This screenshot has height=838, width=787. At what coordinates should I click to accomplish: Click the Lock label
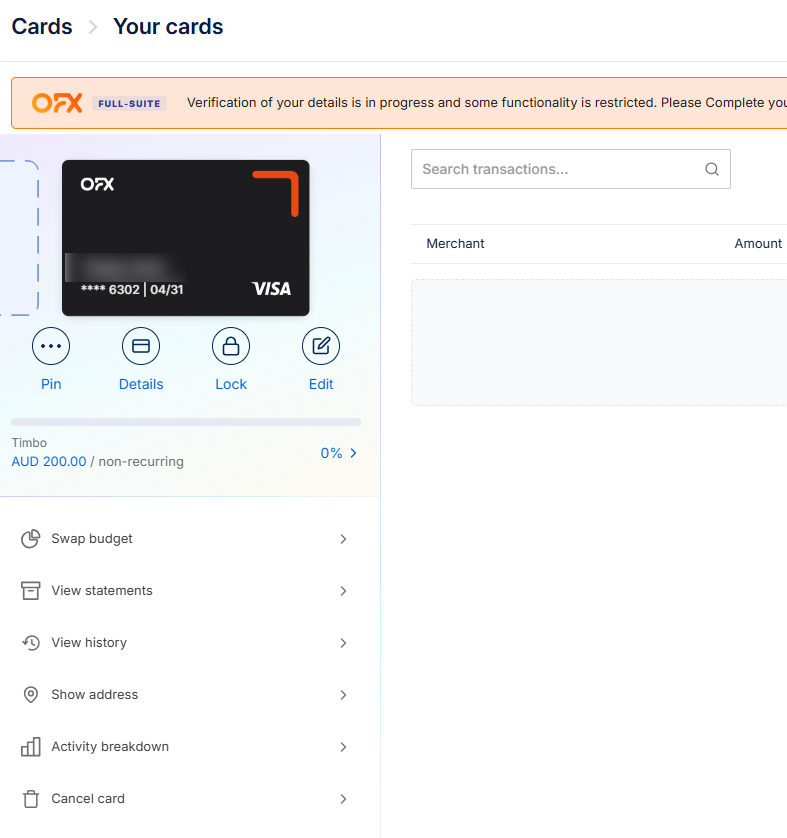click(x=231, y=384)
